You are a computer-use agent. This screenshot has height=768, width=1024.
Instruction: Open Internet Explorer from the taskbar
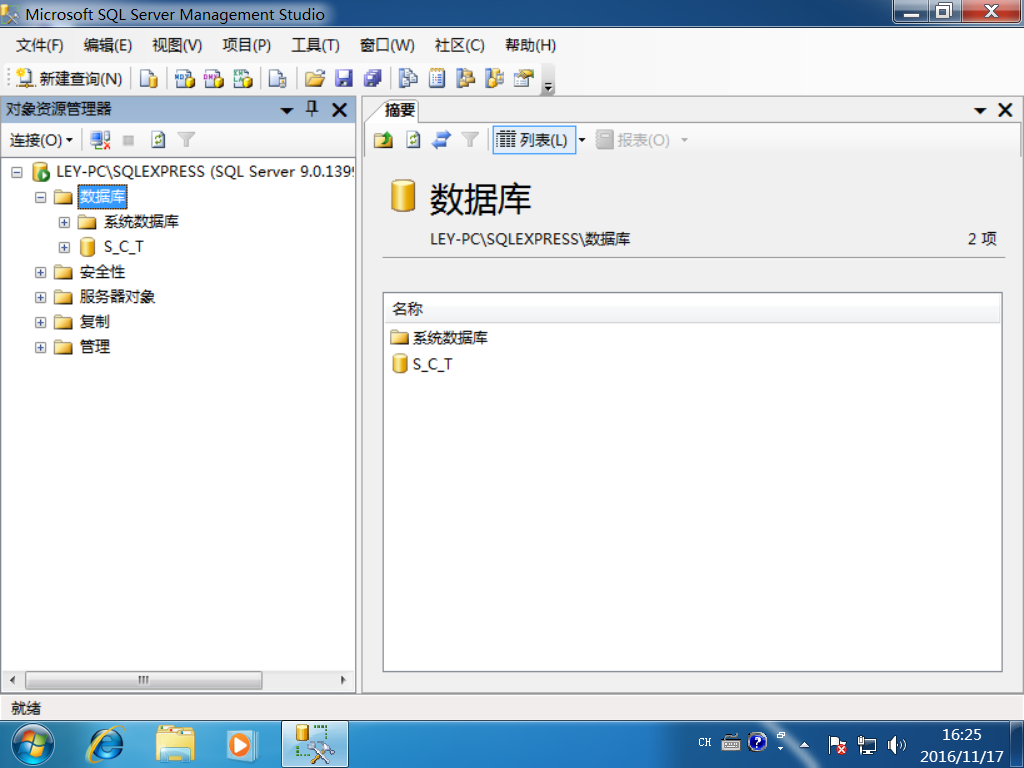click(104, 744)
